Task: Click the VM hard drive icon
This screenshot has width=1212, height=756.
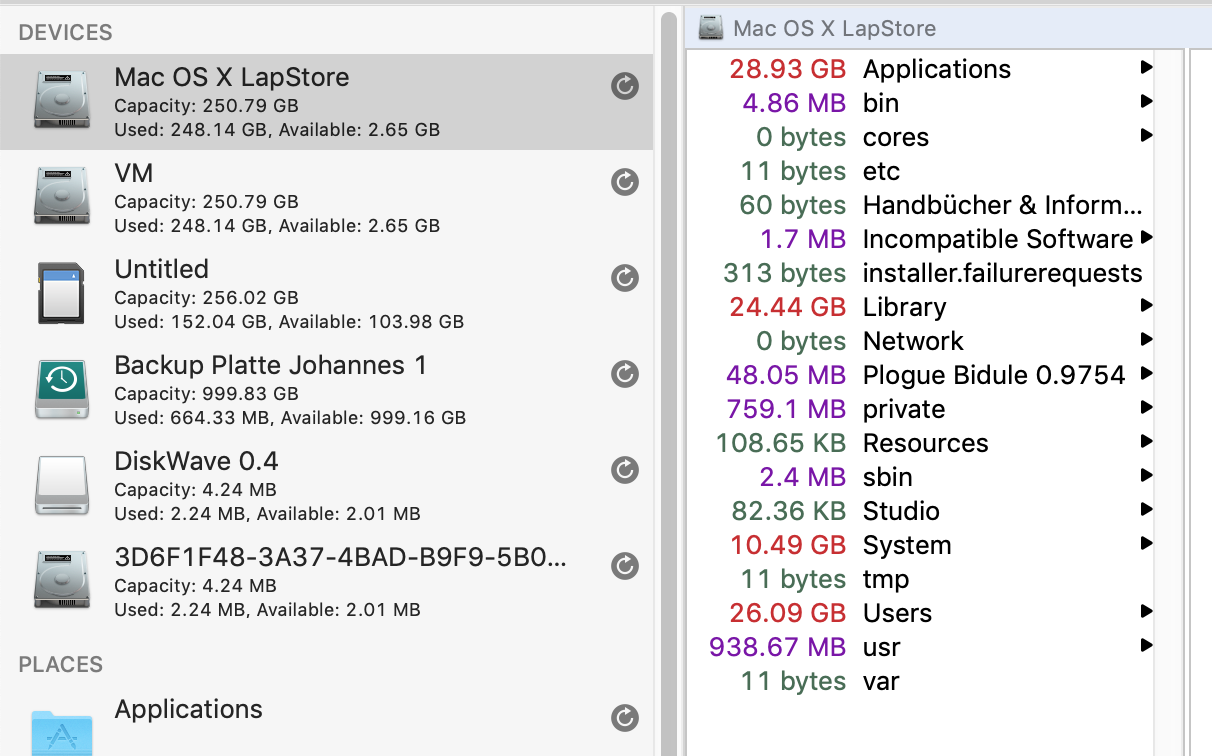Action: pyautogui.click(x=61, y=196)
